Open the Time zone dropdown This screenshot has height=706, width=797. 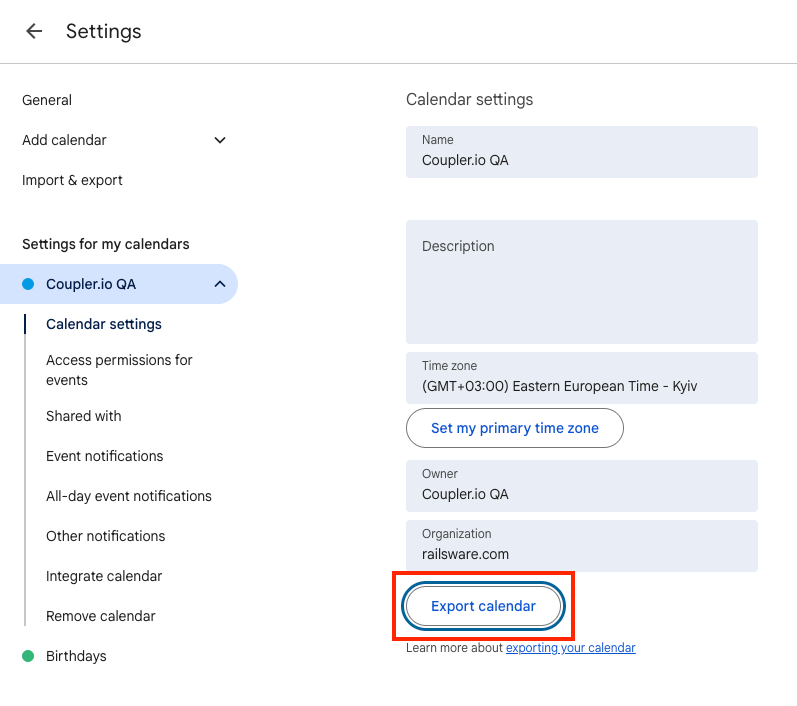tap(581, 378)
